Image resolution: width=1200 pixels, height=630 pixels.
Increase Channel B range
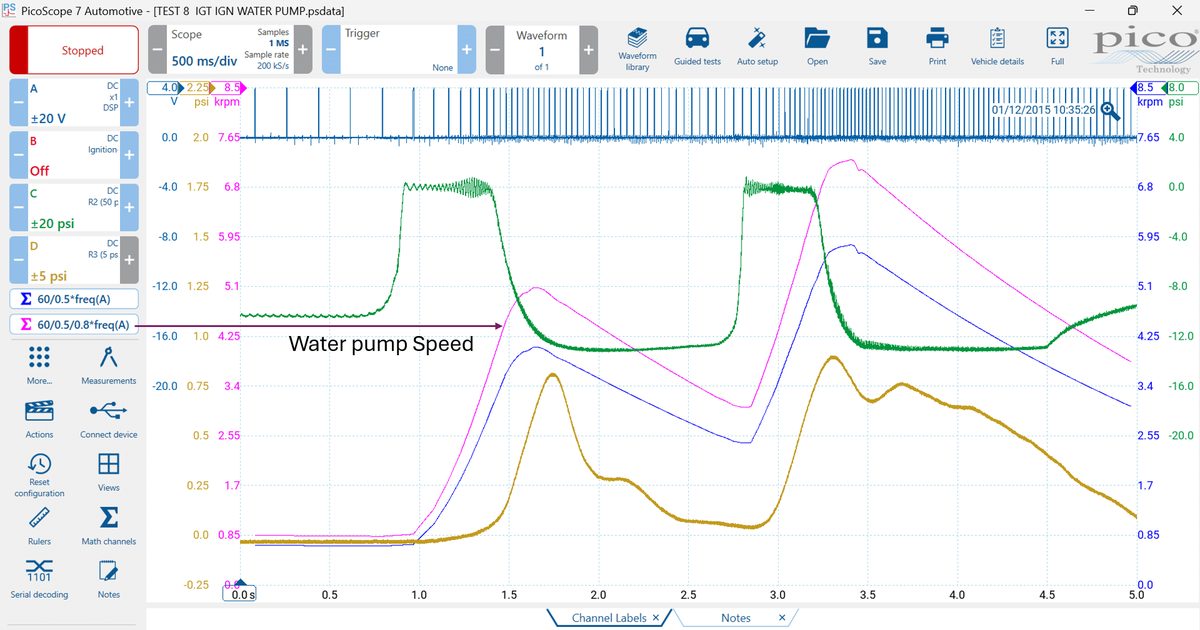pos(129,154)
